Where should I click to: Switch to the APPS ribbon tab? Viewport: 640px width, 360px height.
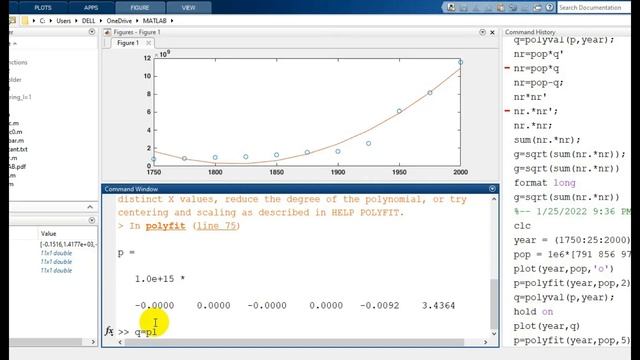click(91, 8)
